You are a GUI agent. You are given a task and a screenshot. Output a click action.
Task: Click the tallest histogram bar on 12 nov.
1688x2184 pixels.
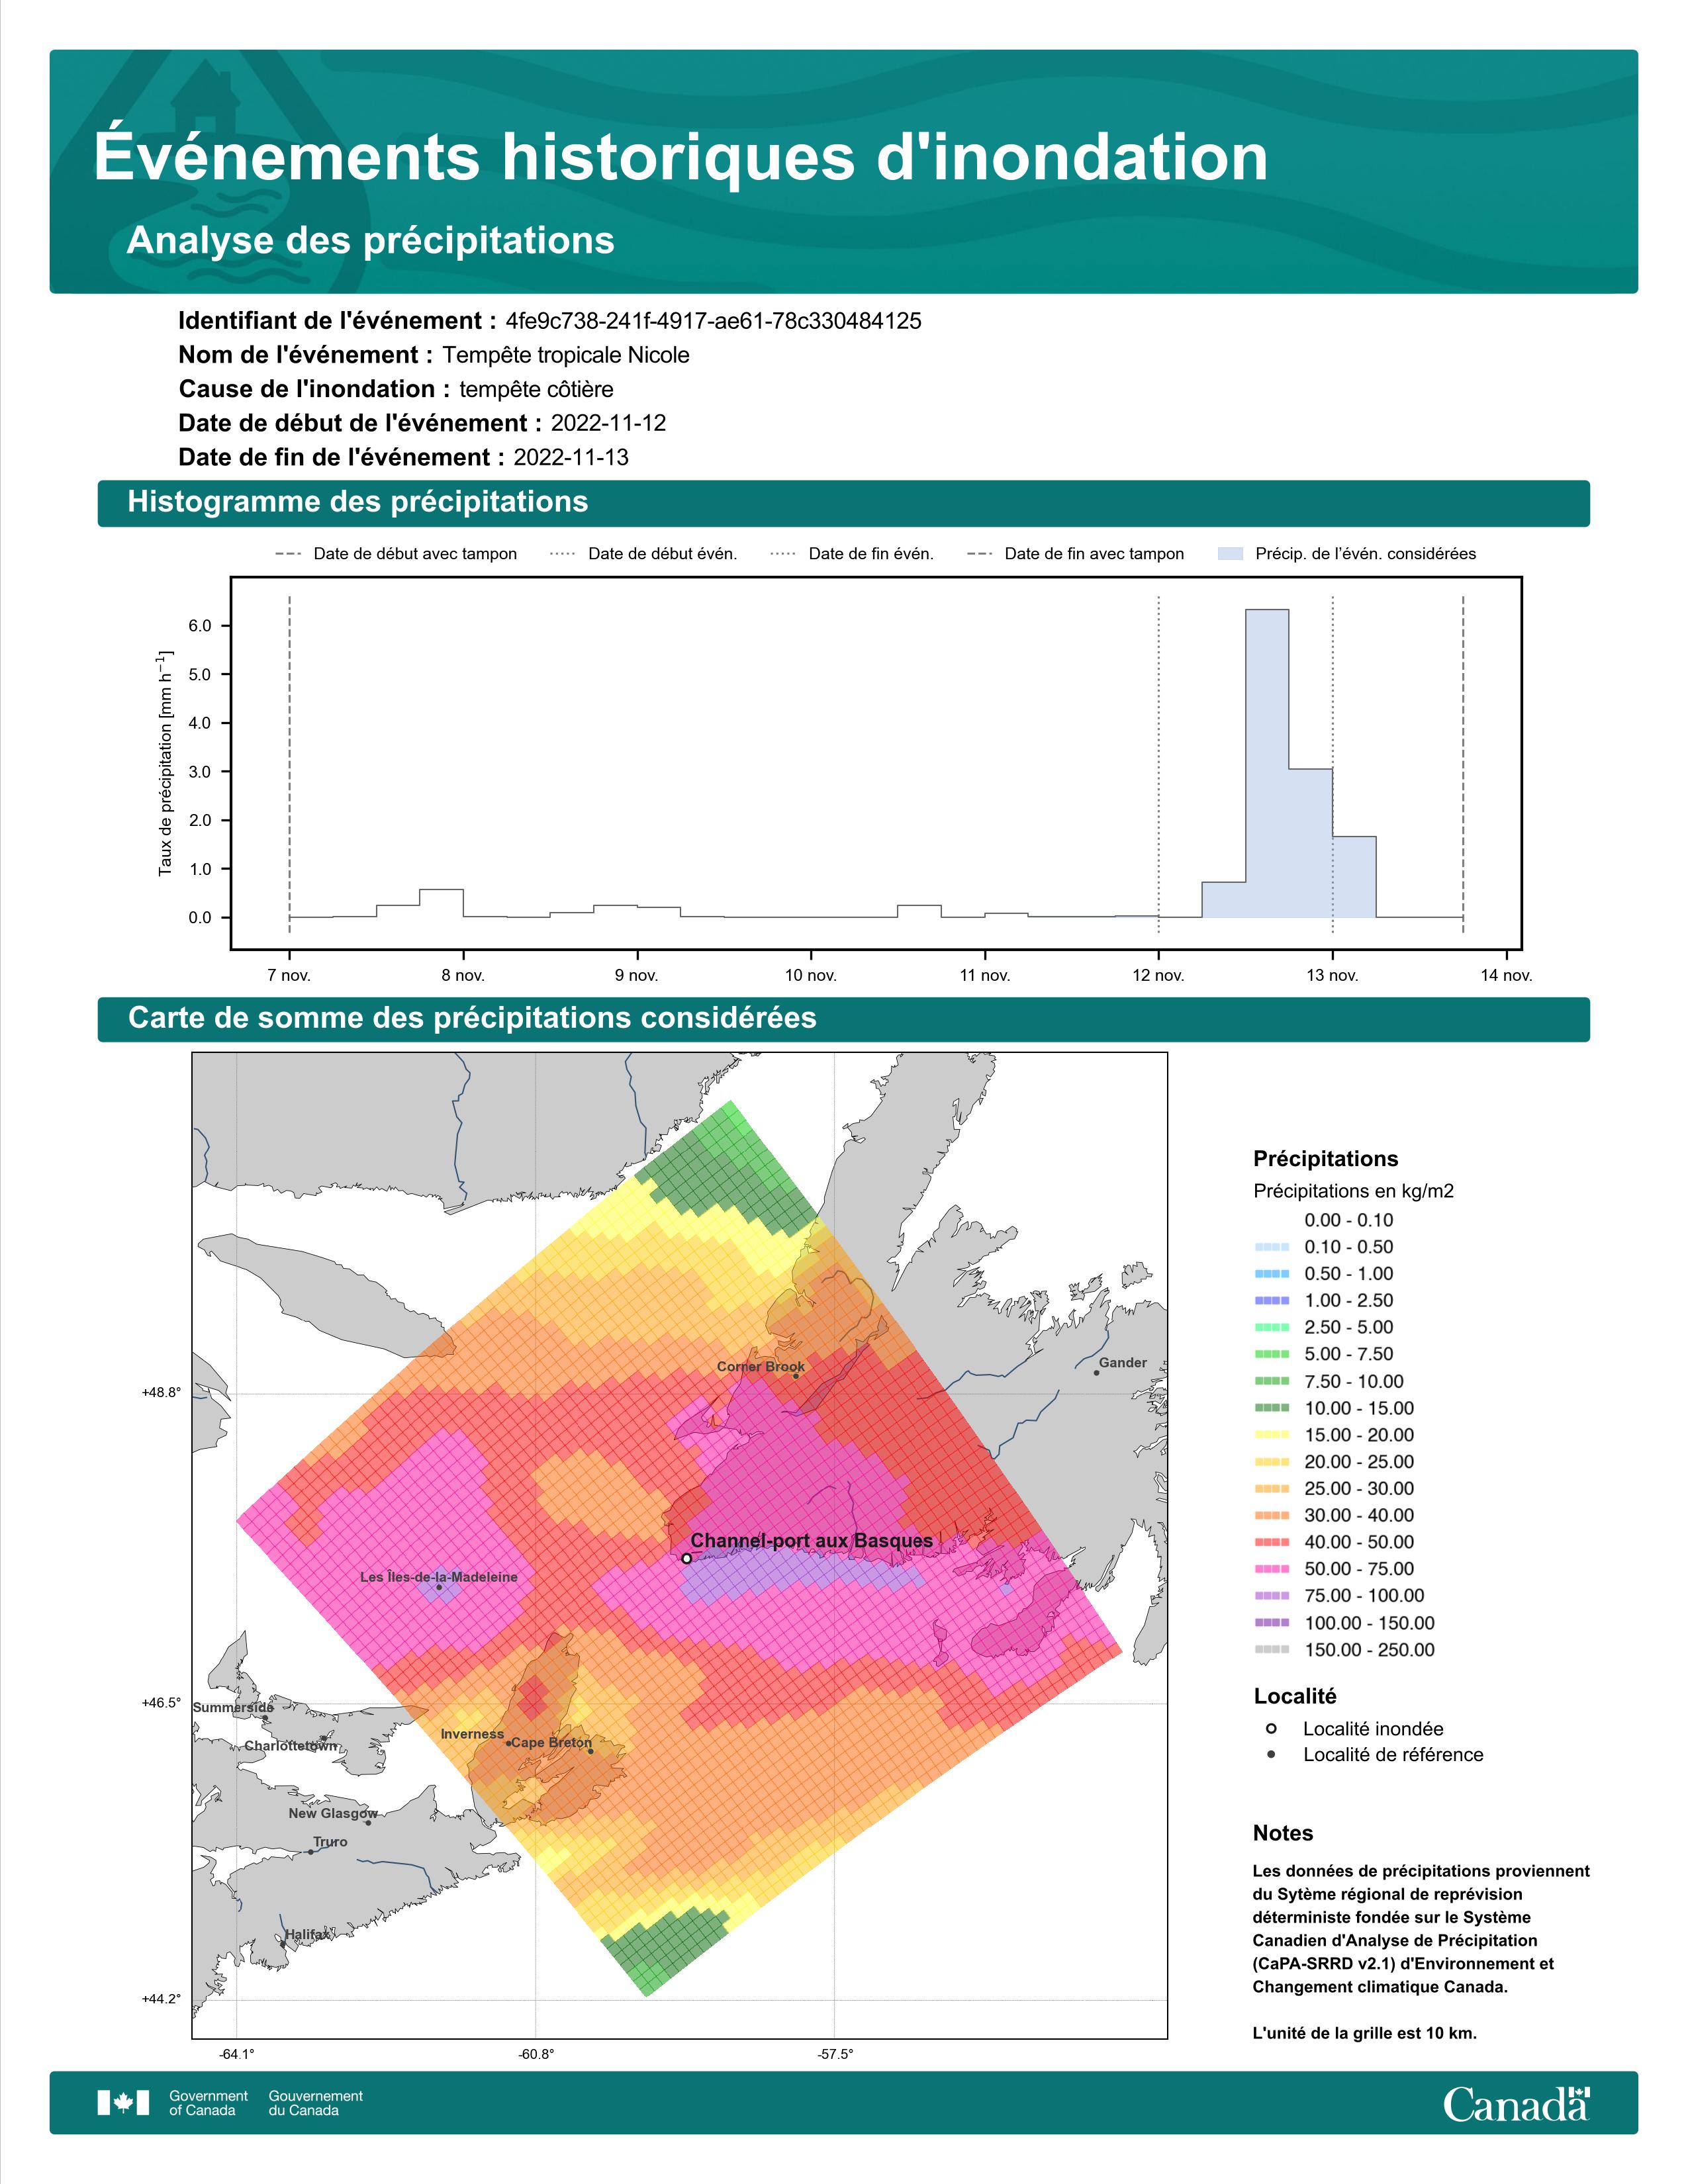point(1267,763)
